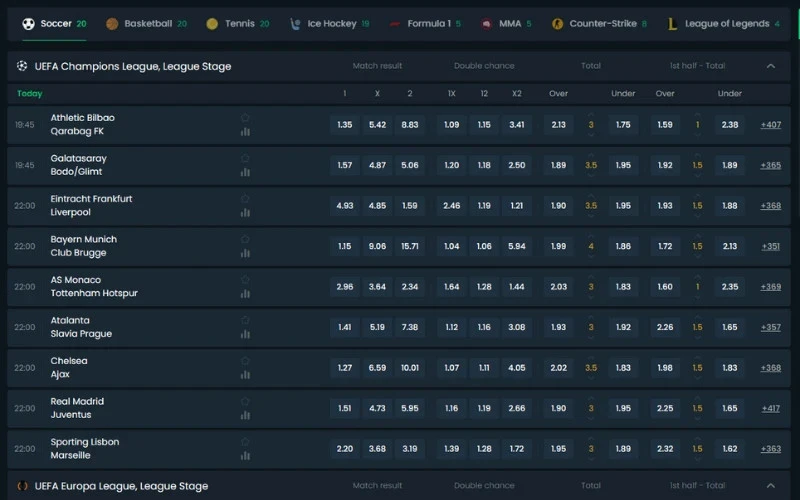
Task: Open +365 more markets for Galatasaray match
Action: click(x=770, y=165)
